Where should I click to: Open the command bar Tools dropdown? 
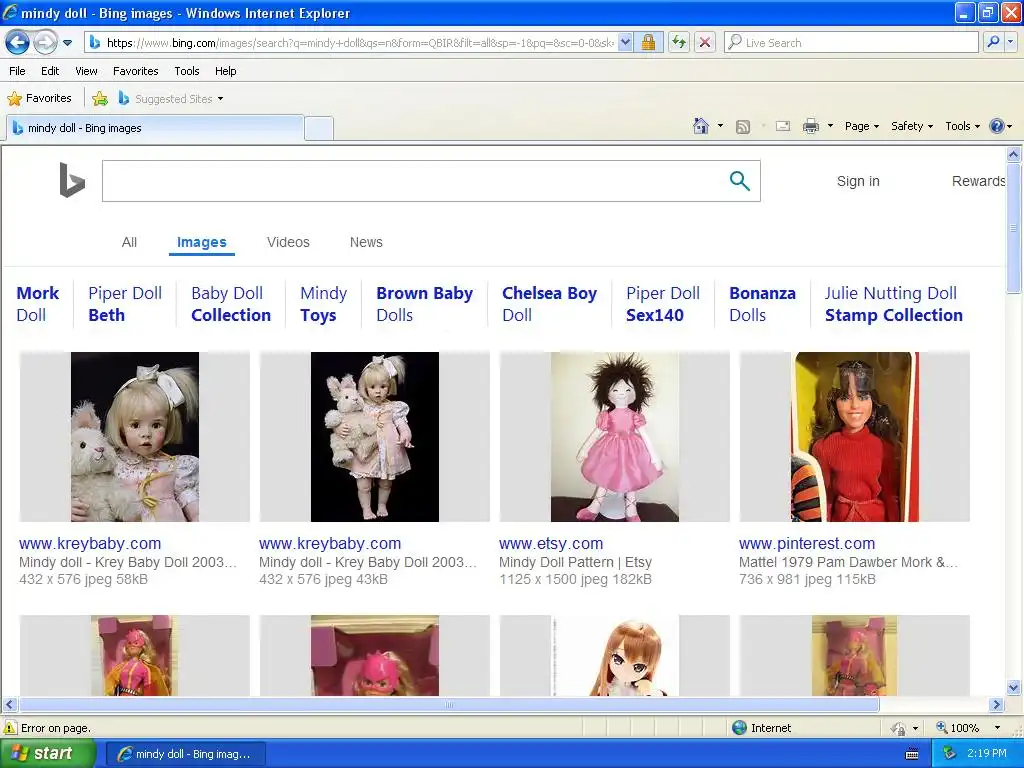click(962, 126)
